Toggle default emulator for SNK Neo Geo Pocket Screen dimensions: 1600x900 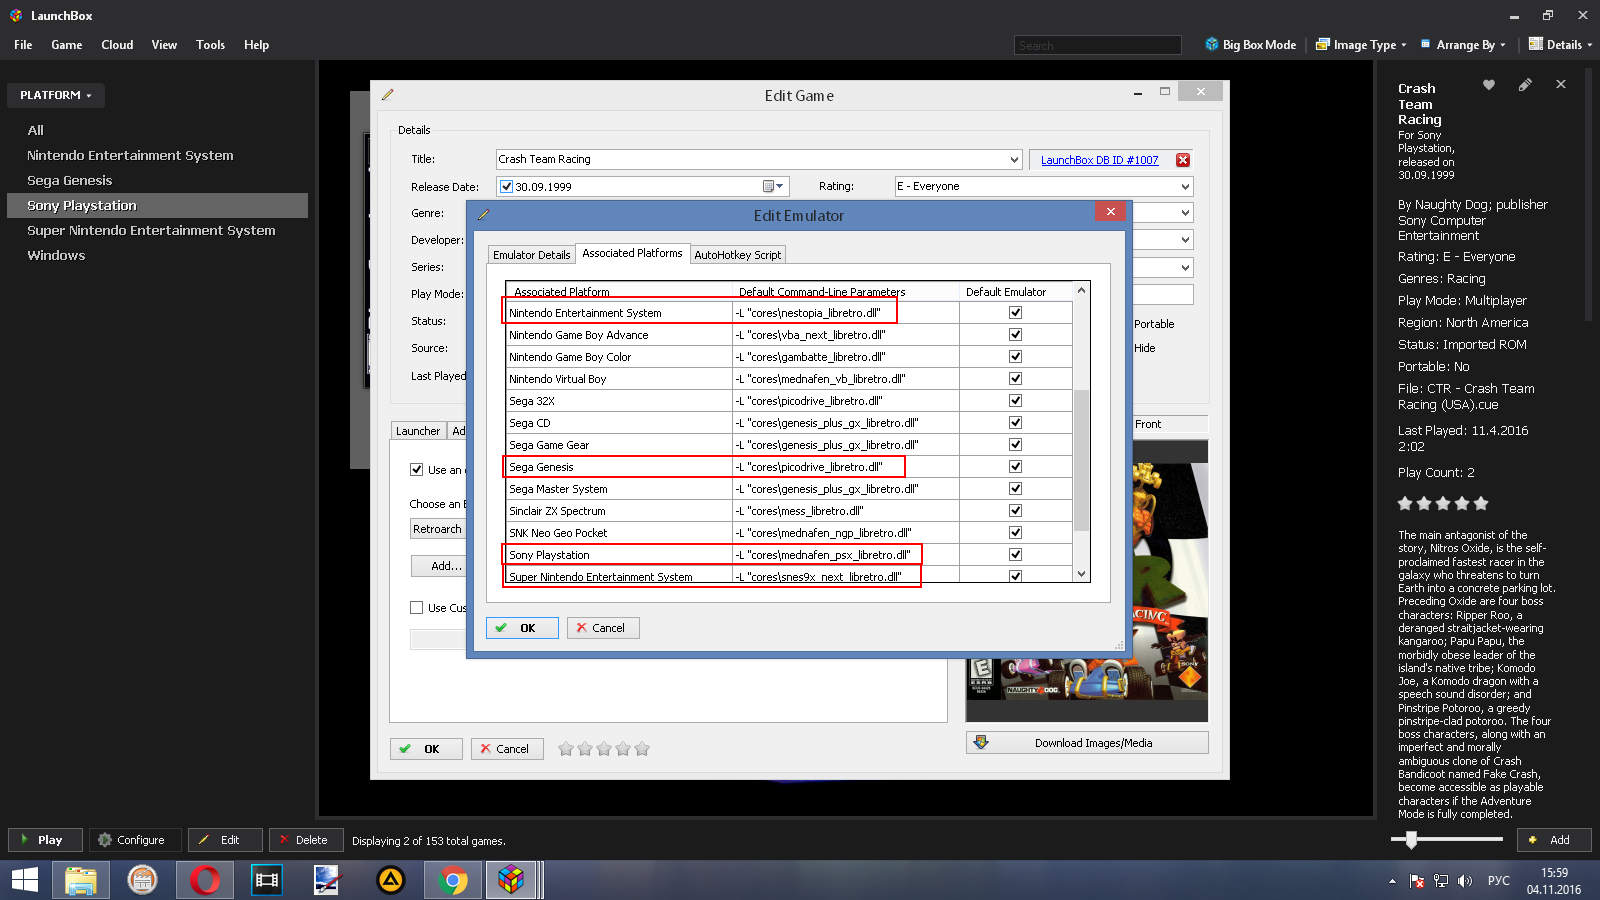click(x=1015, y=532)
